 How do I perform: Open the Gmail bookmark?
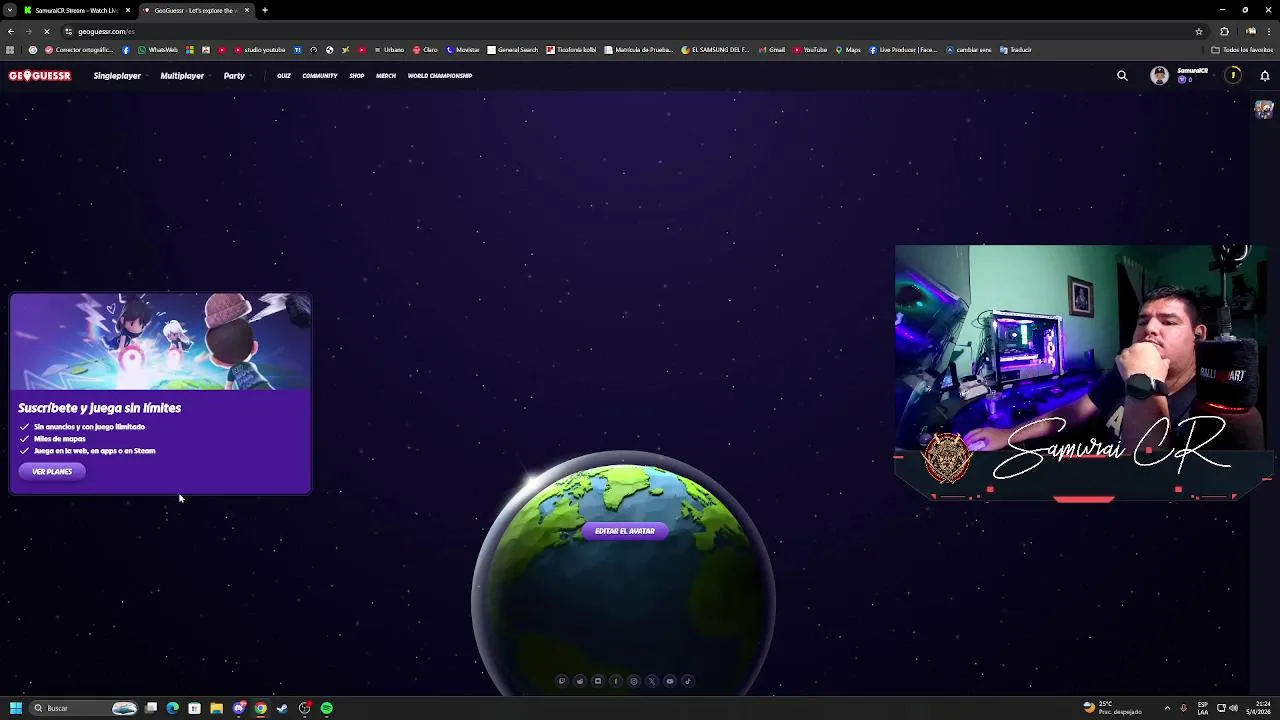click(x=772, y=50)
